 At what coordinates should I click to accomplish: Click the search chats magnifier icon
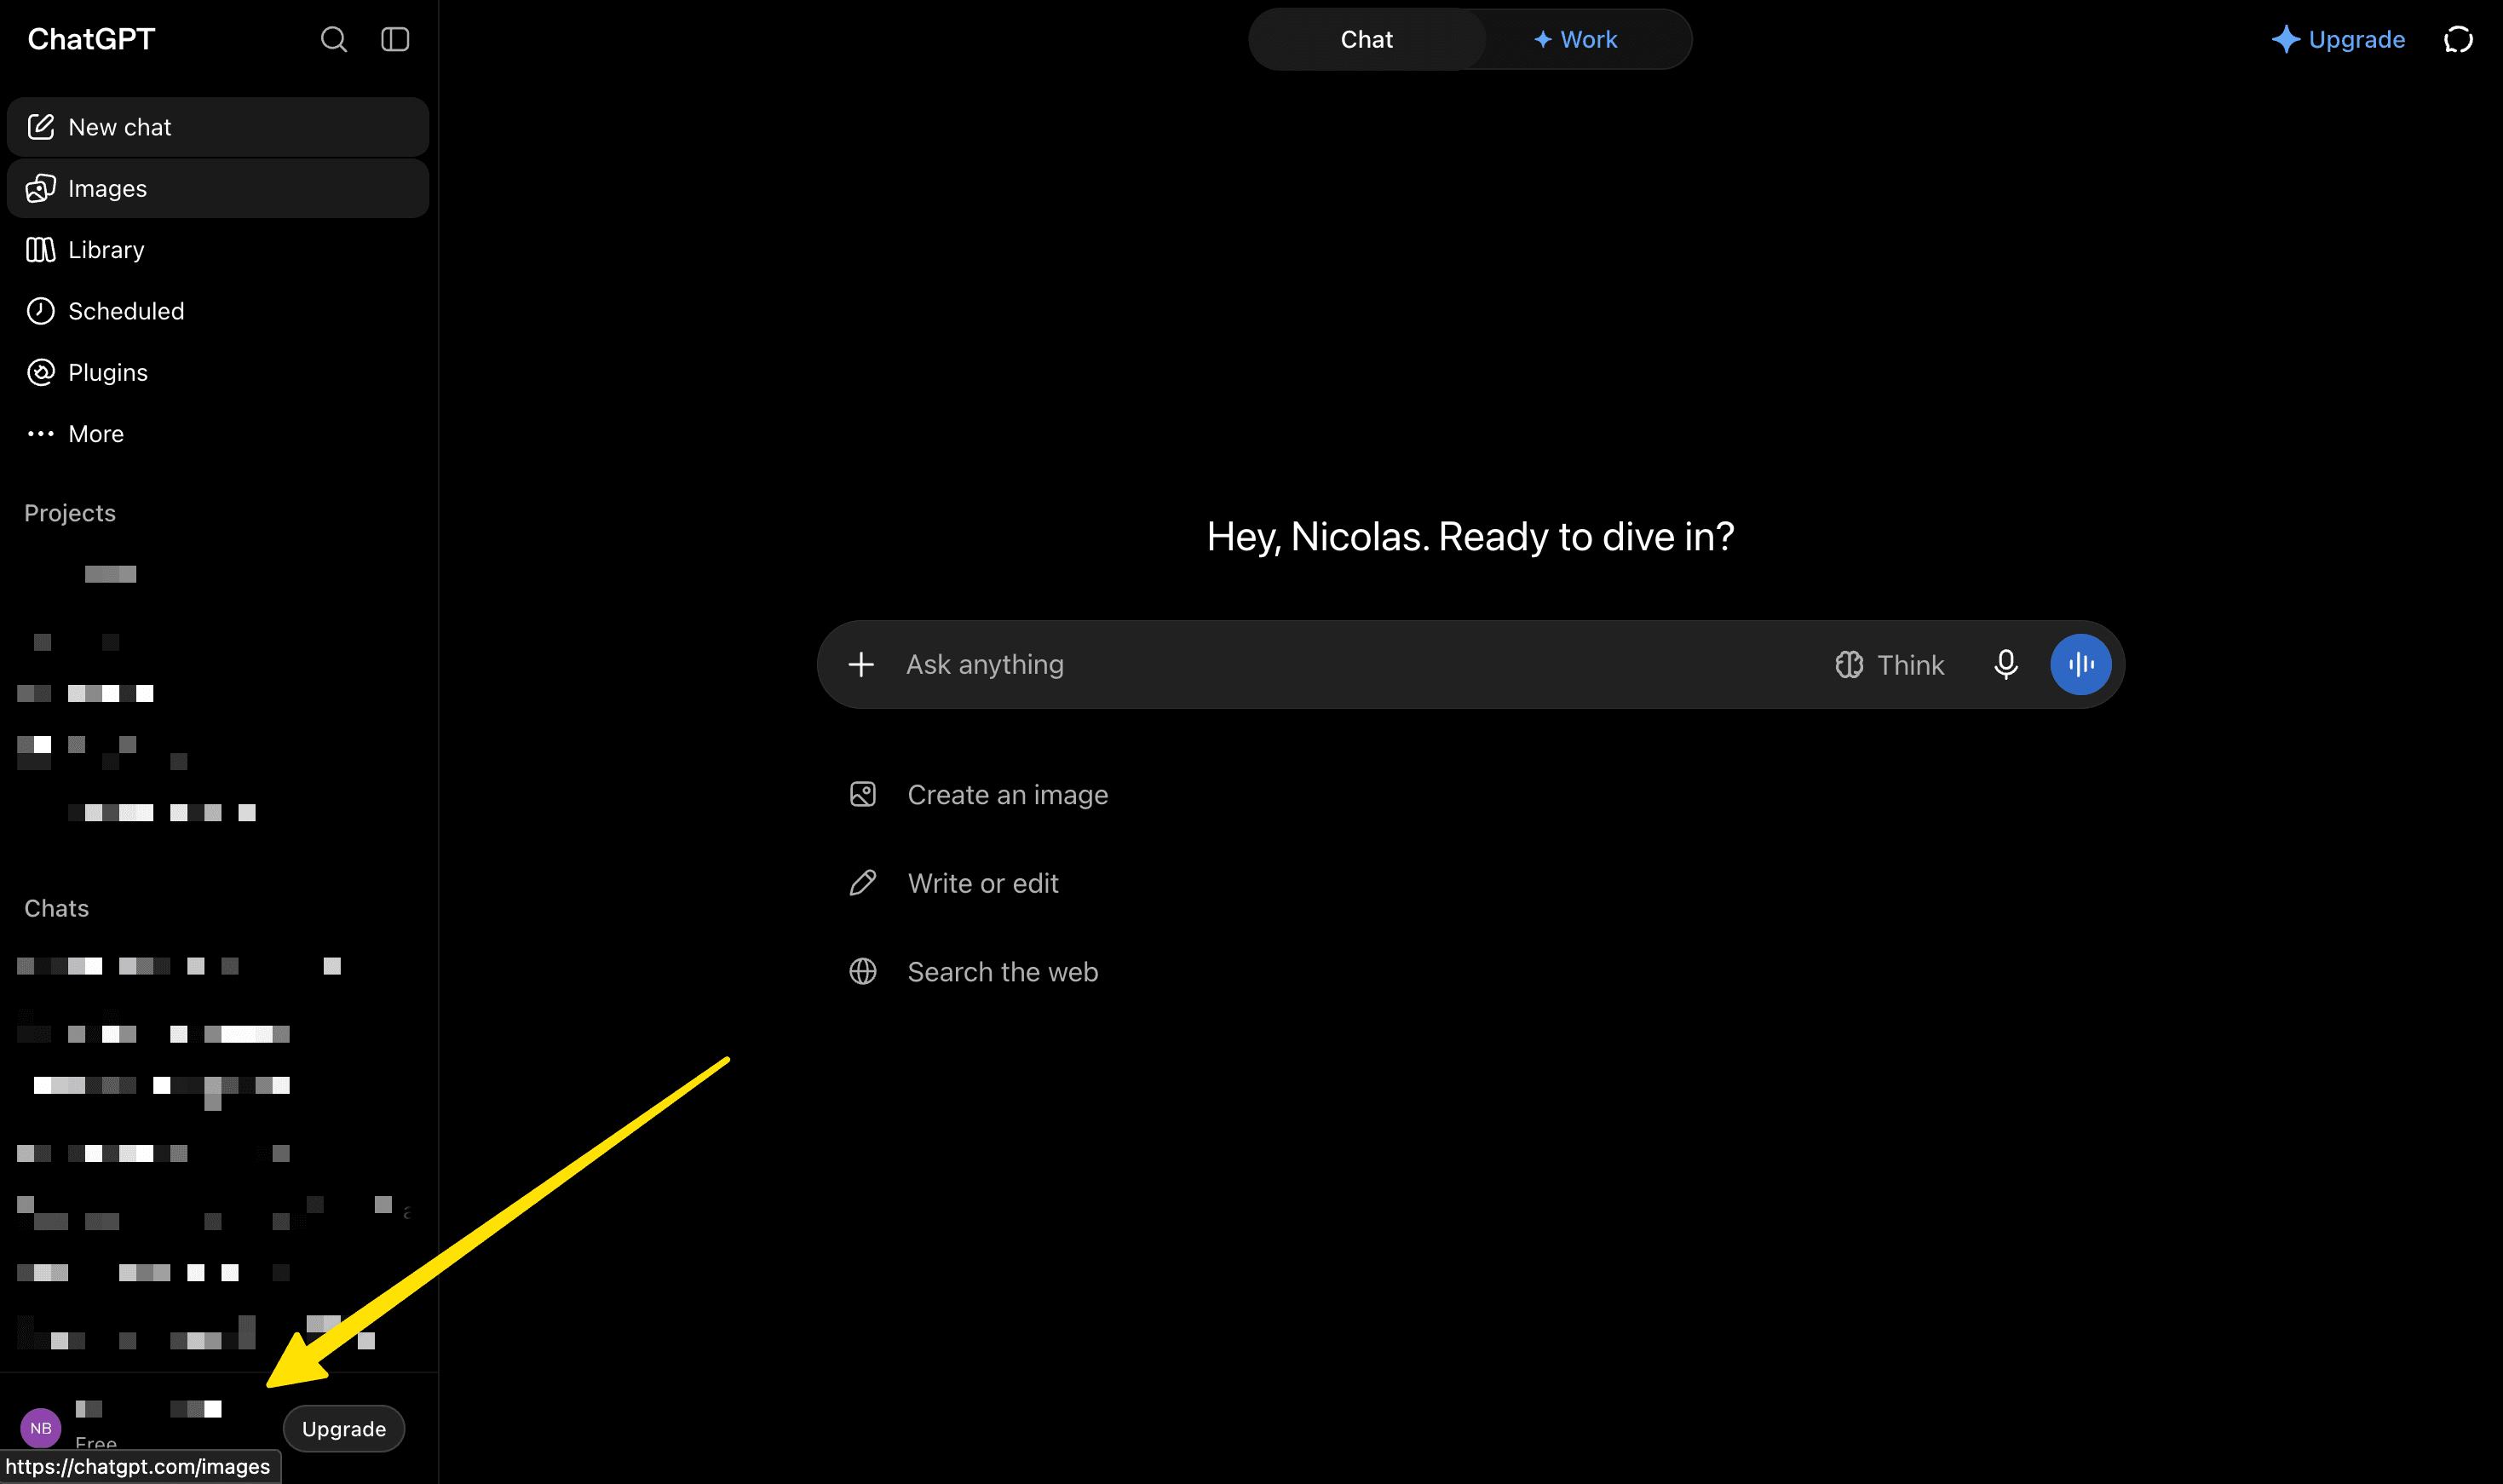click(333, 39)
